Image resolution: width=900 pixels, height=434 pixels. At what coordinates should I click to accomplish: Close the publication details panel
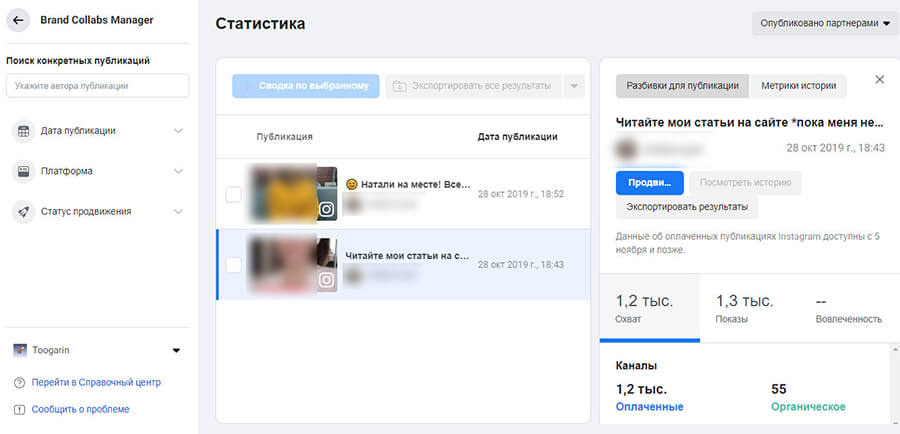879,80
